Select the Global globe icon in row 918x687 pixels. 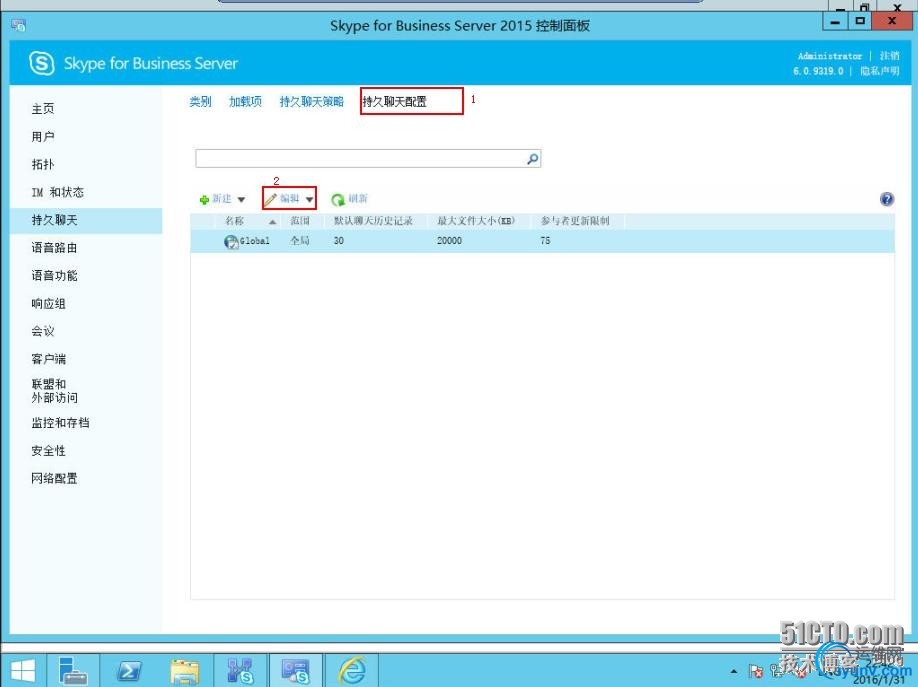pyautogui.click(x=231, y=241)
